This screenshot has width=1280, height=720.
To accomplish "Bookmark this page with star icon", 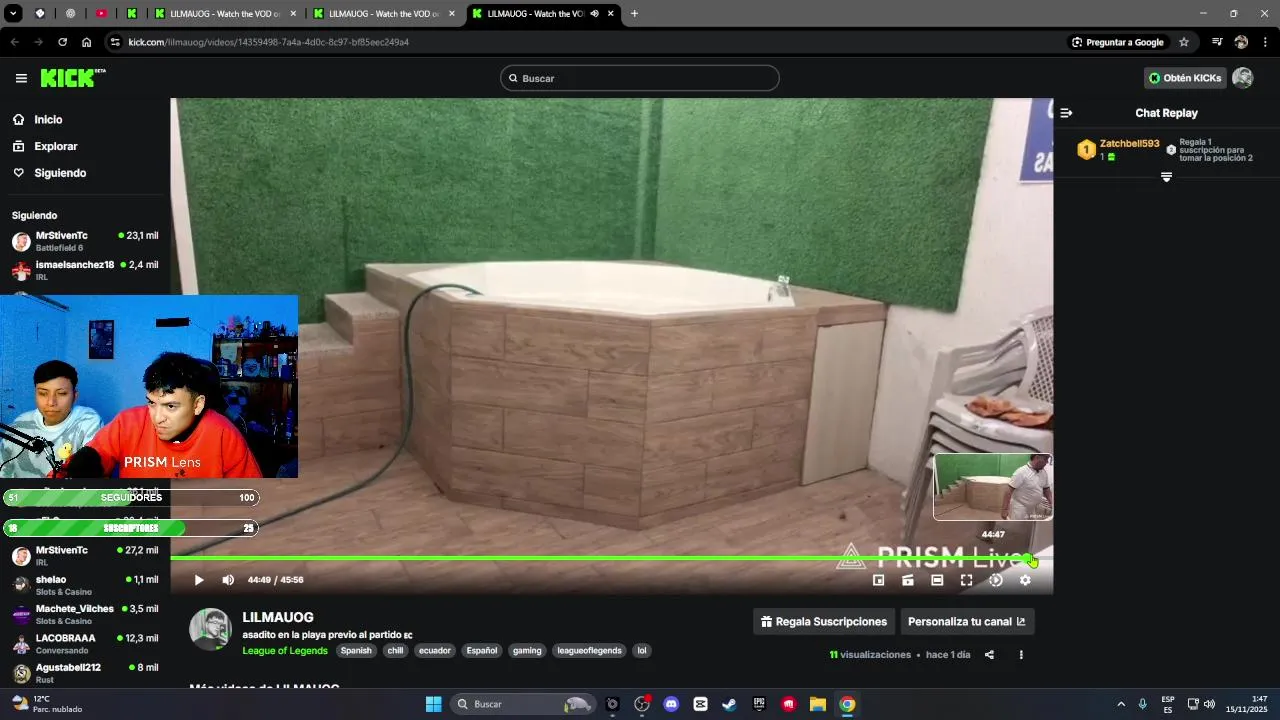I will point(1184,42).
